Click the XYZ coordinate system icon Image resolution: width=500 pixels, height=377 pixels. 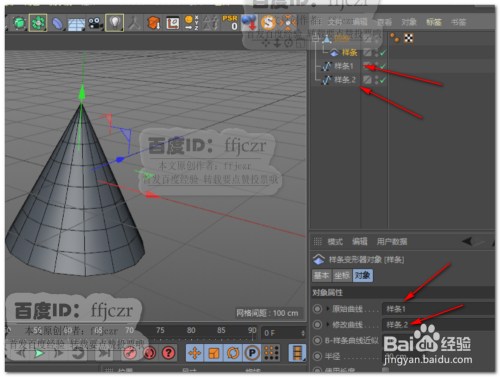coord(192,23)
